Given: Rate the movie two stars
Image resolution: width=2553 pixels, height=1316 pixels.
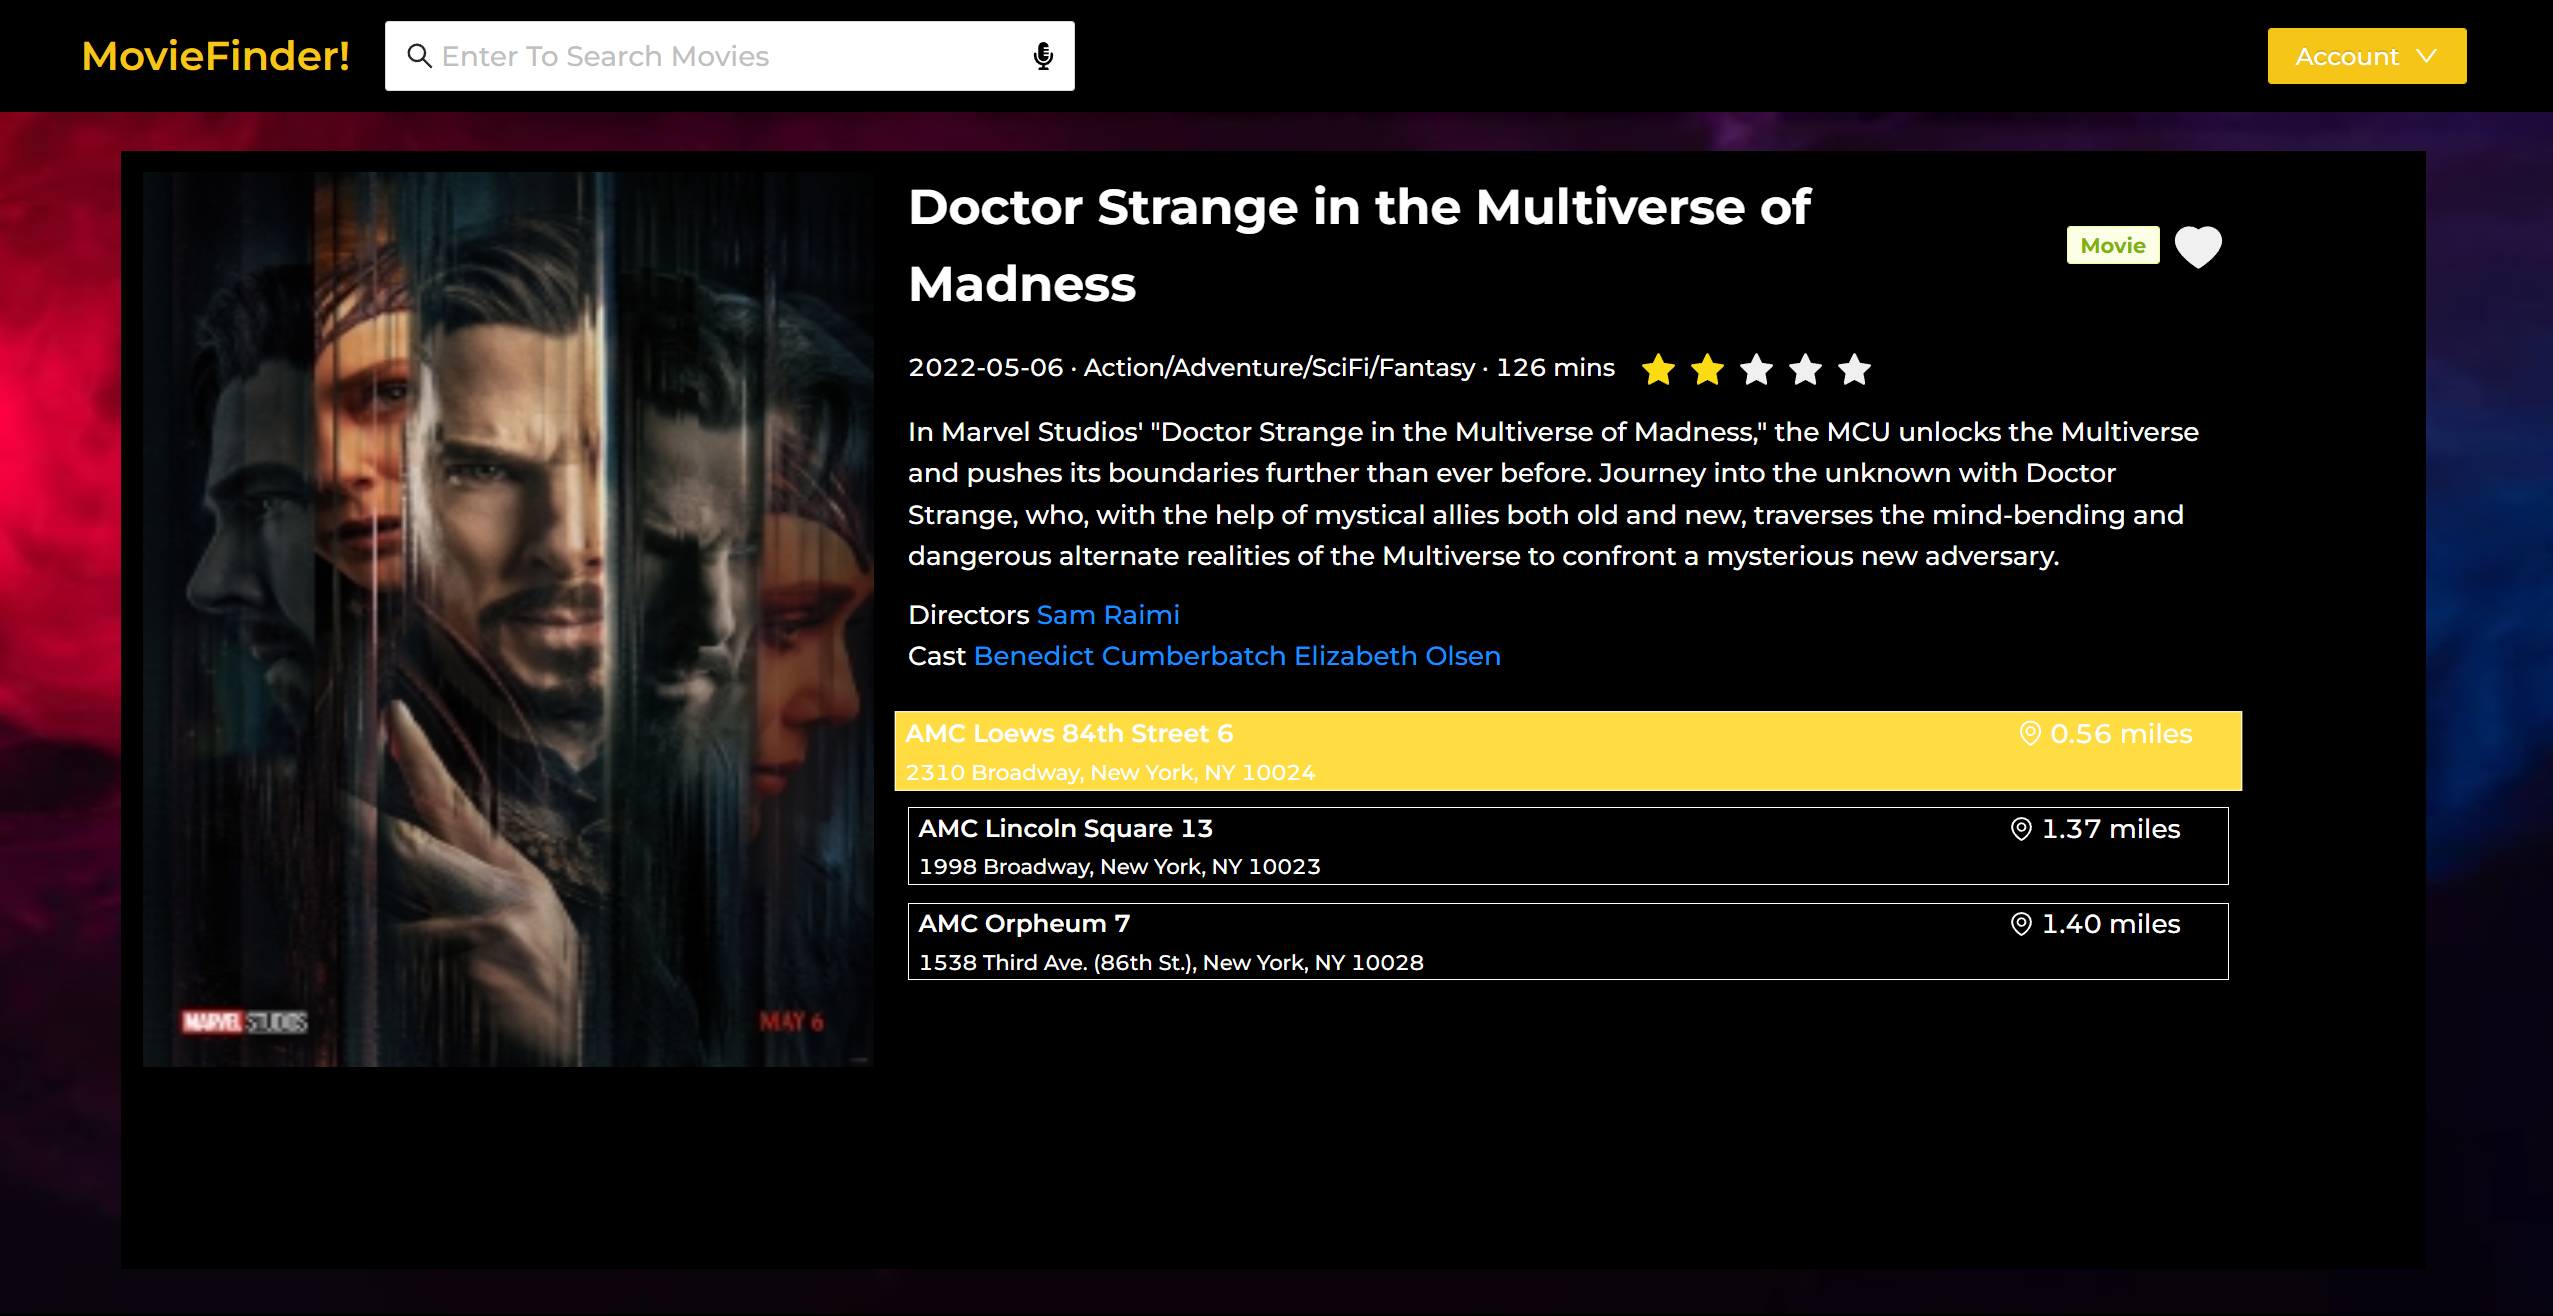Looking at the screenshot, I should [1707, 369].
